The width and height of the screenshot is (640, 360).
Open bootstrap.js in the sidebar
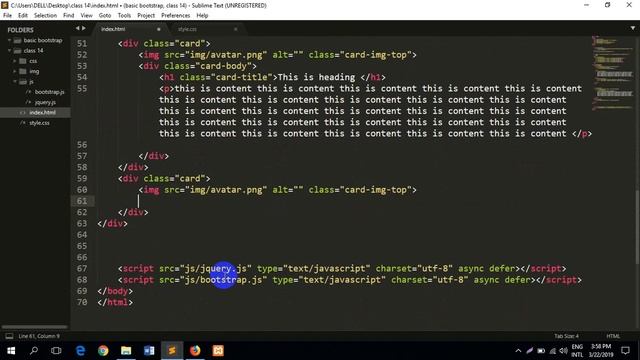click(49, 92)
